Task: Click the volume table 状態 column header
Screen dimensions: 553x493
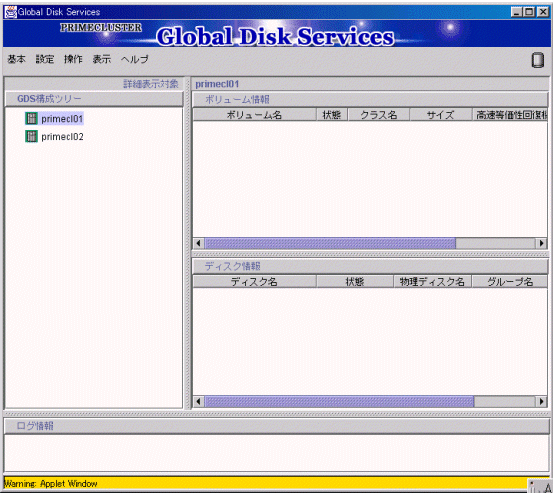Action: pyautogui.click(x=332, y=115)
